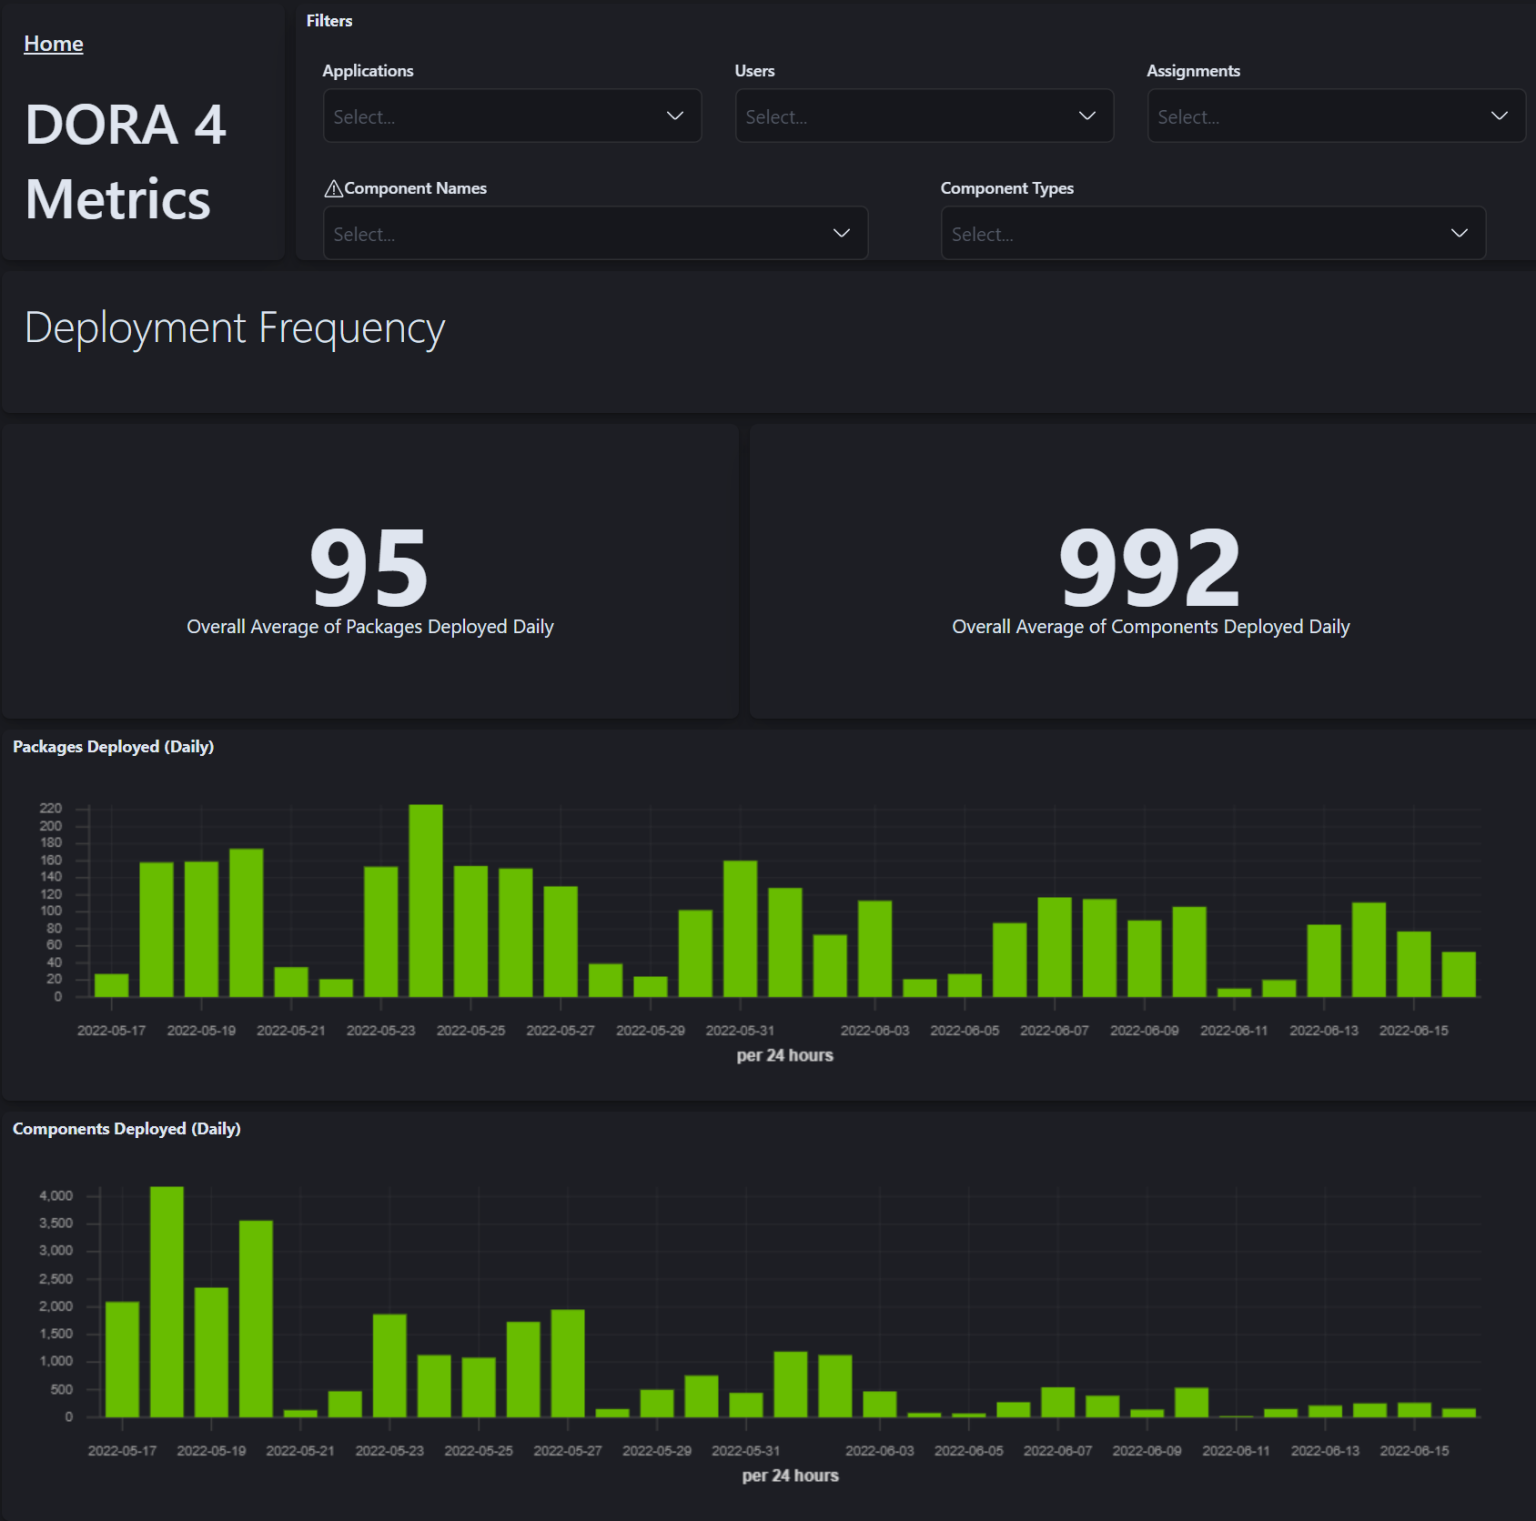Select the tallest bar on 2022-05-23
This screenshot has width=1536, height=1521.
tap(425, 900)
